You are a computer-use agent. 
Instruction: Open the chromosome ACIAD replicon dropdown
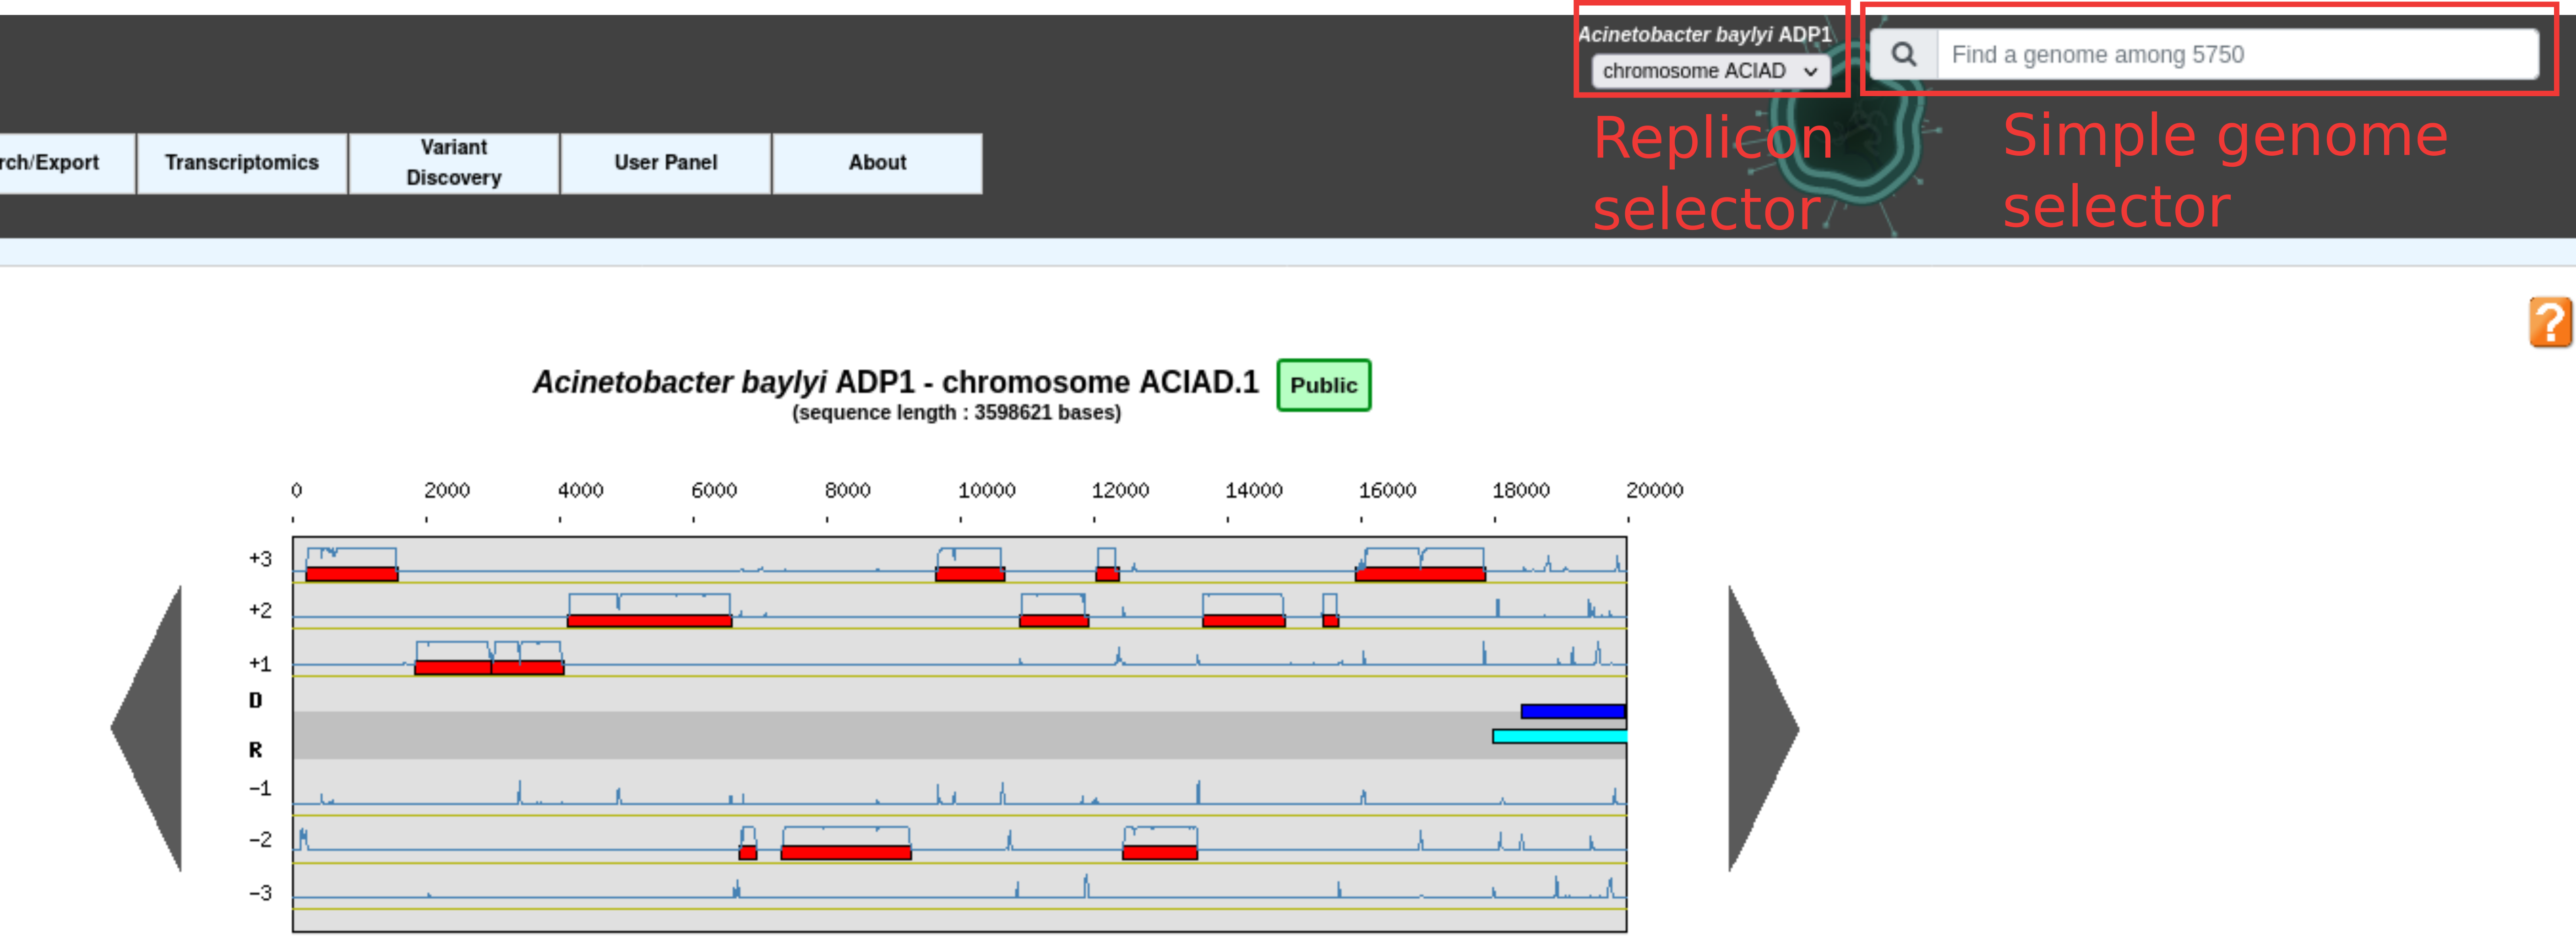point(1710,71)
